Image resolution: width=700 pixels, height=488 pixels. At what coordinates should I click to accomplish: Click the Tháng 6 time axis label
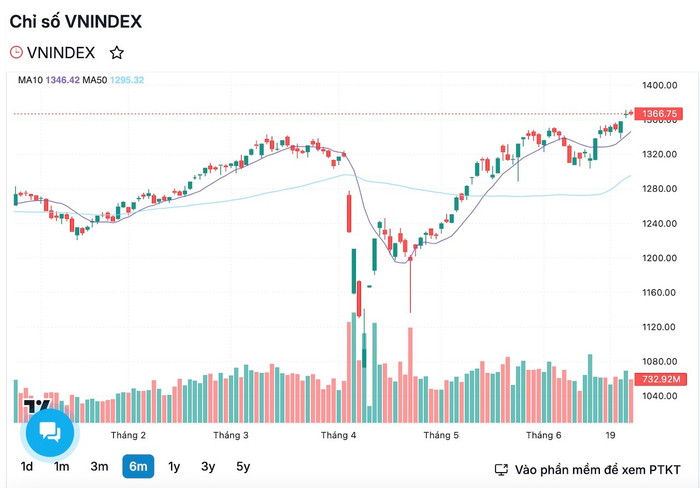[543, 435]
